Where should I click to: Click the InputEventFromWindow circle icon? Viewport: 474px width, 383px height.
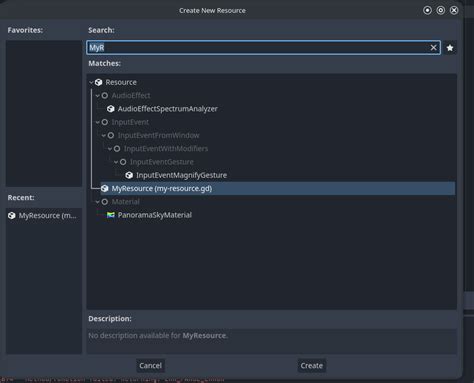coord(111,135)
